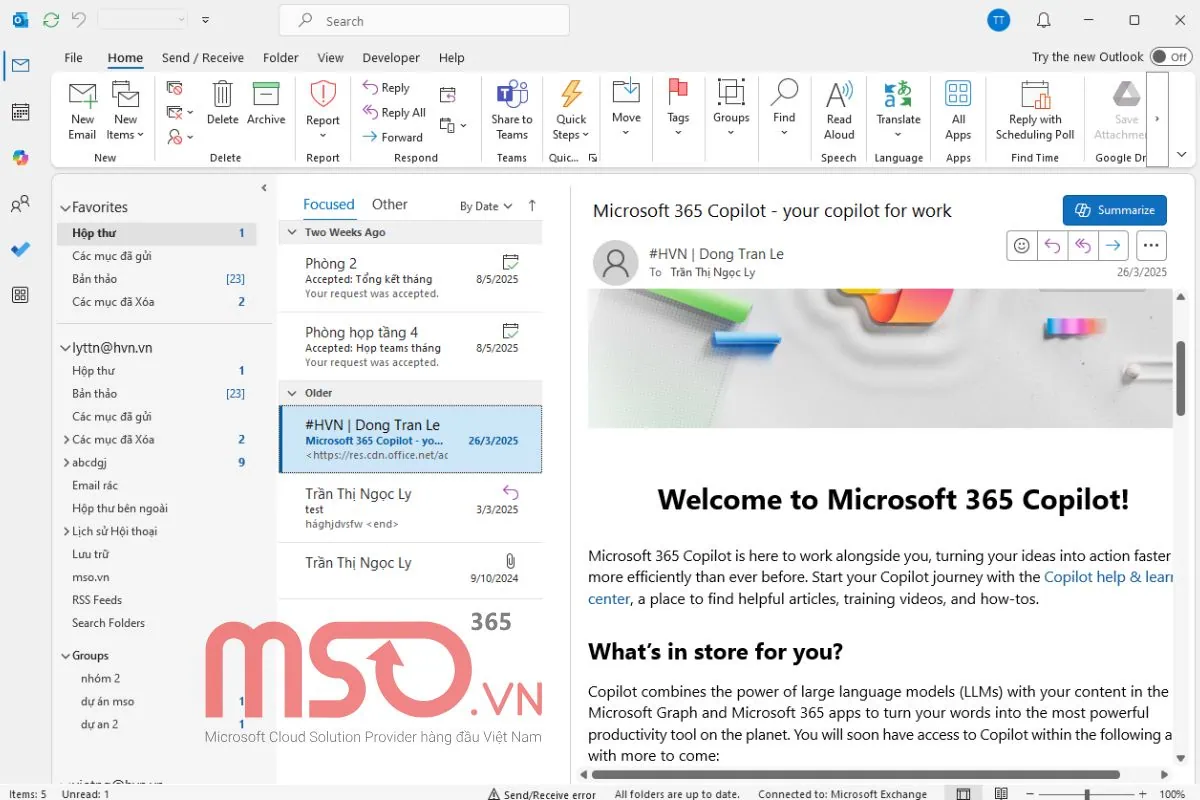Reverse sort order with the arrow

click(532, 205)
